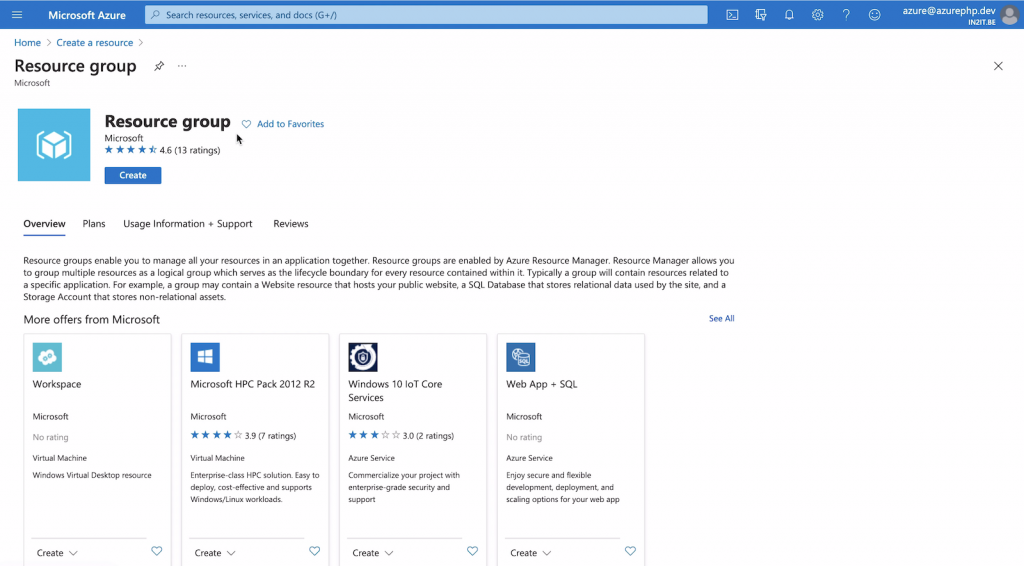
Task: Favorite the Workspace card with heart
Action: click(x=157, y=551)
